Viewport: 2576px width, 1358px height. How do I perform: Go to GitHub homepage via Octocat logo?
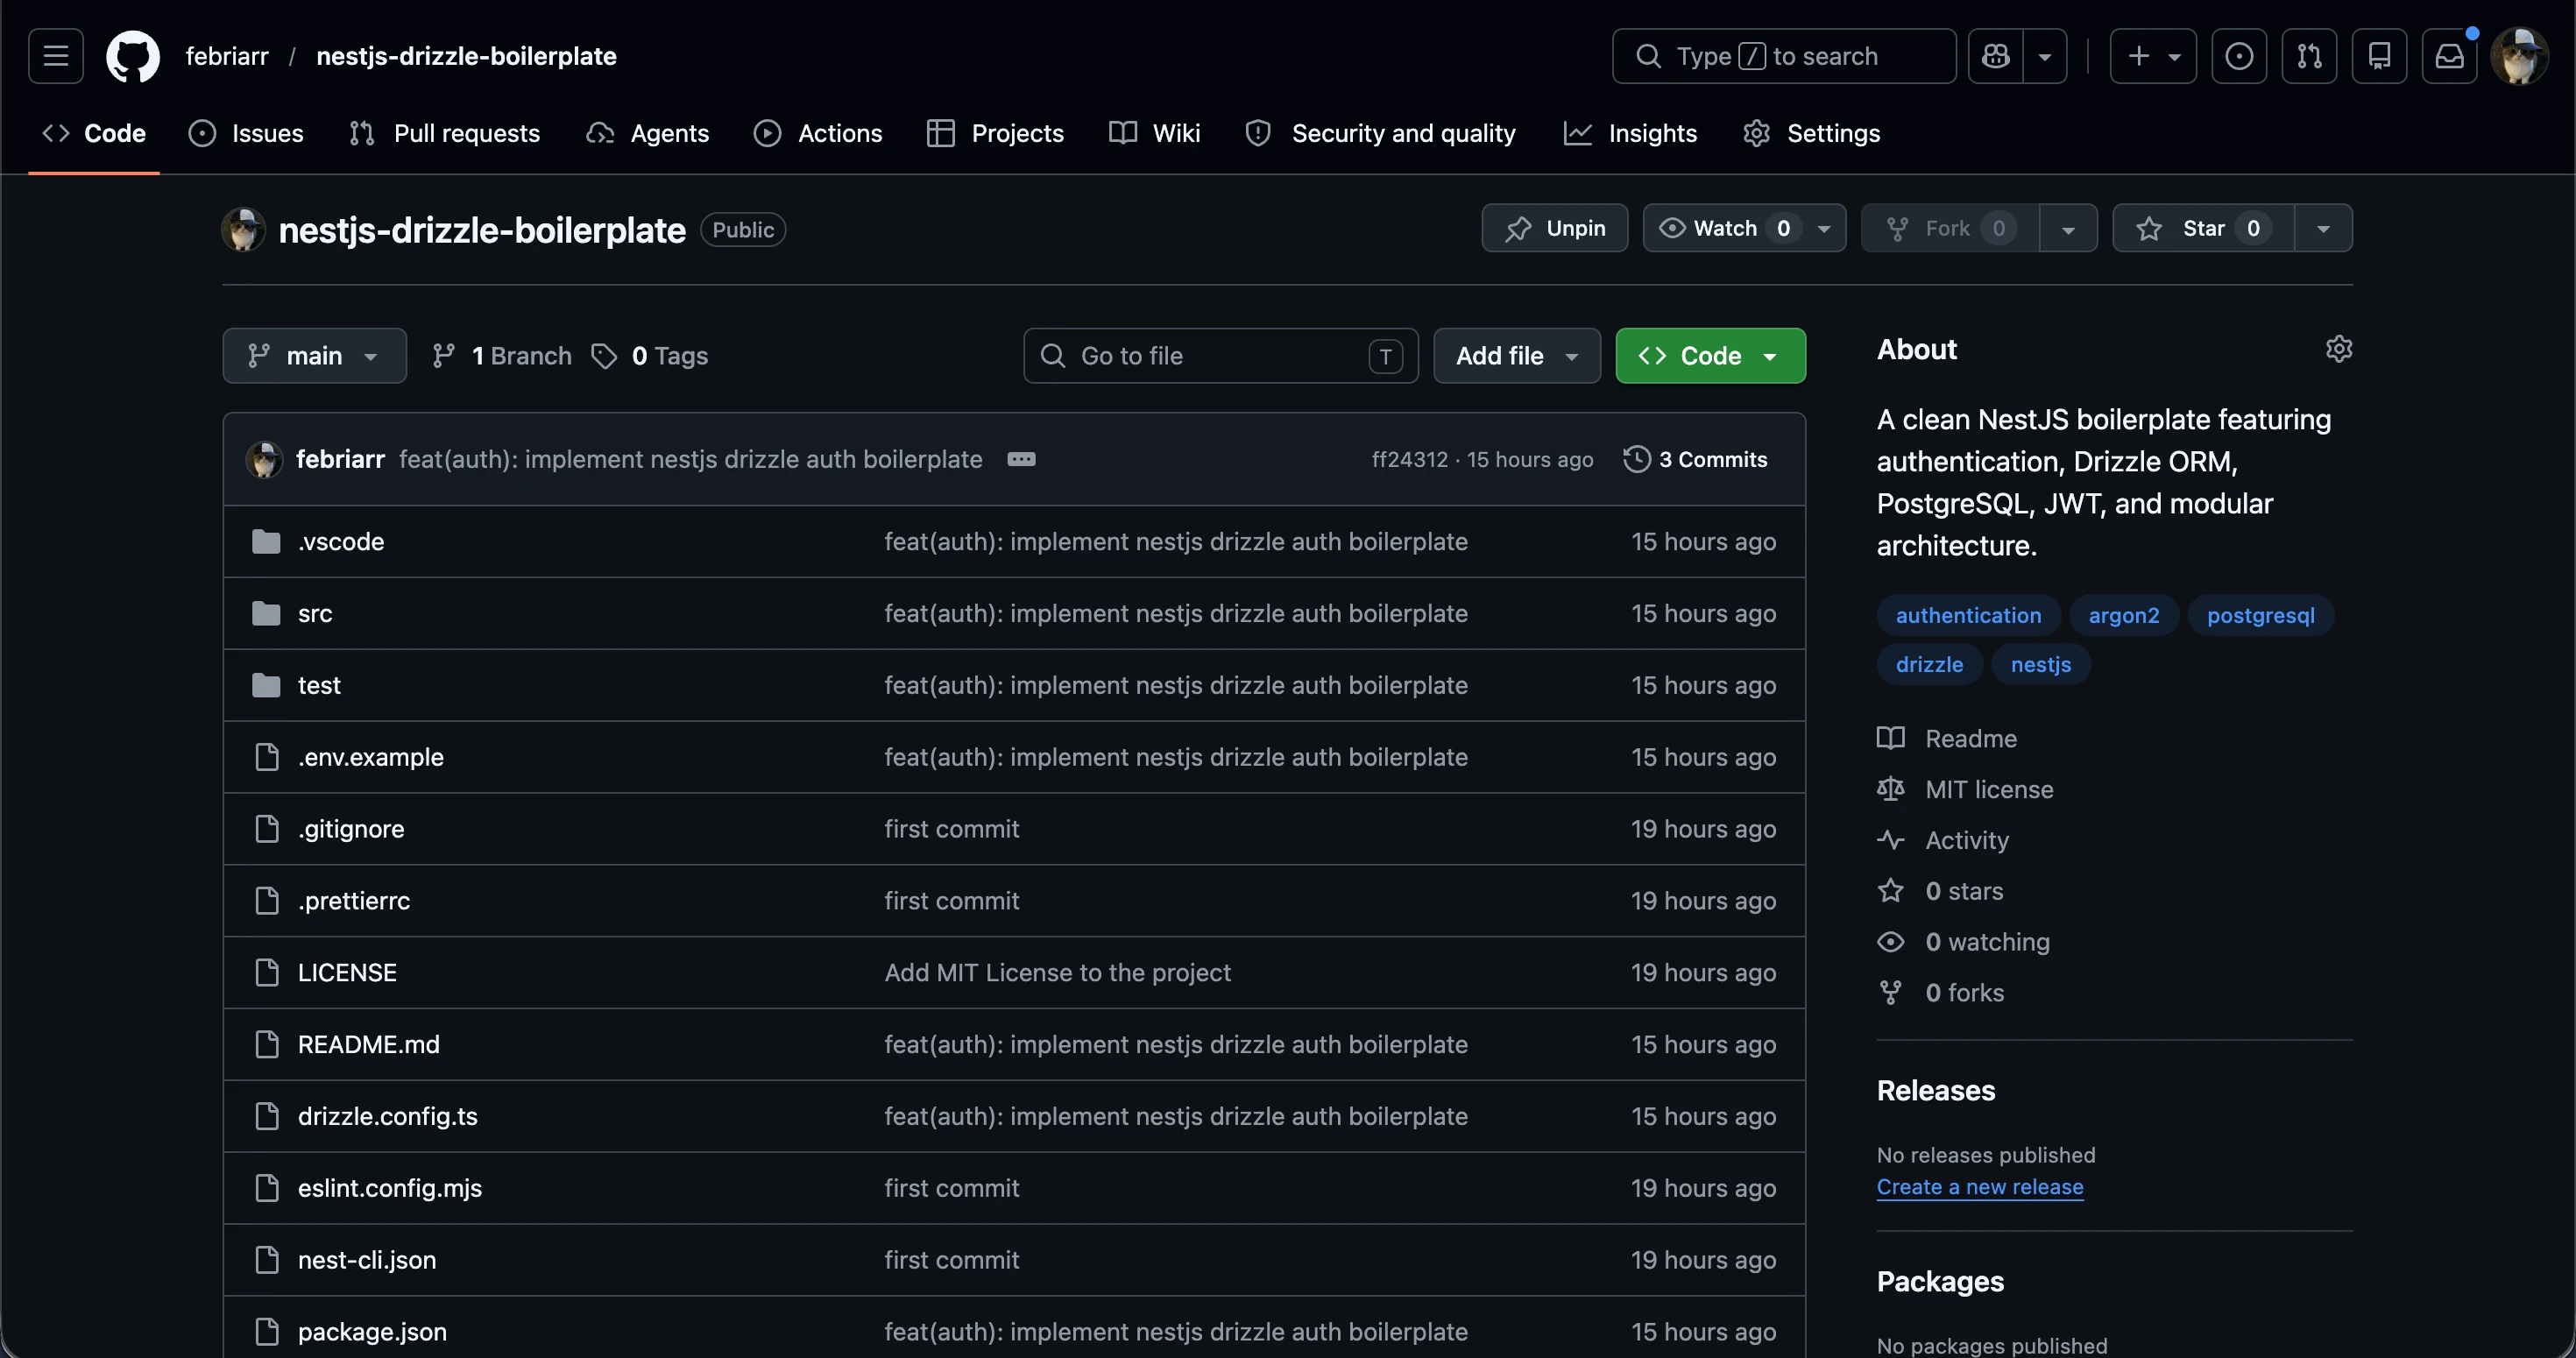[133, 56]
